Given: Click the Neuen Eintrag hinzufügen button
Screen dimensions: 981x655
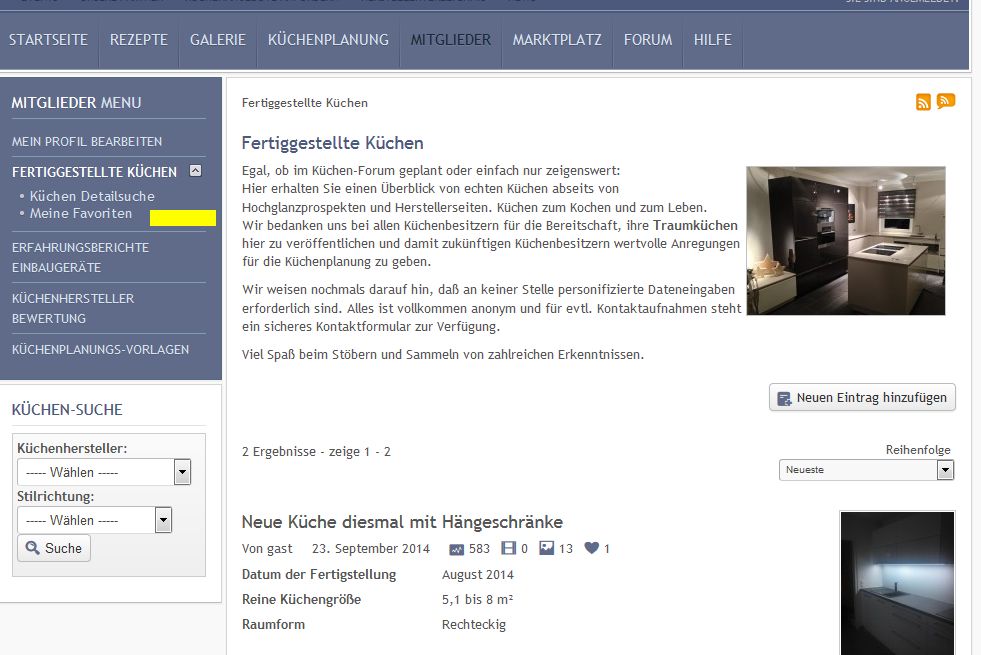Looking at the screenshot, I should [862, 397].
